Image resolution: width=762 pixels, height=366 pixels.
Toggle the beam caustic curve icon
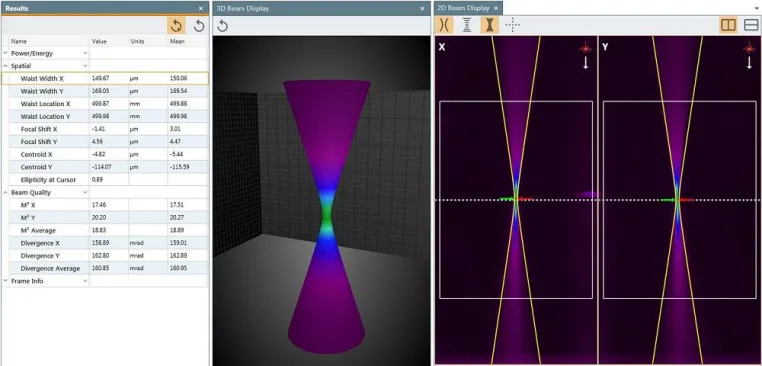click(x=444, y=25)
